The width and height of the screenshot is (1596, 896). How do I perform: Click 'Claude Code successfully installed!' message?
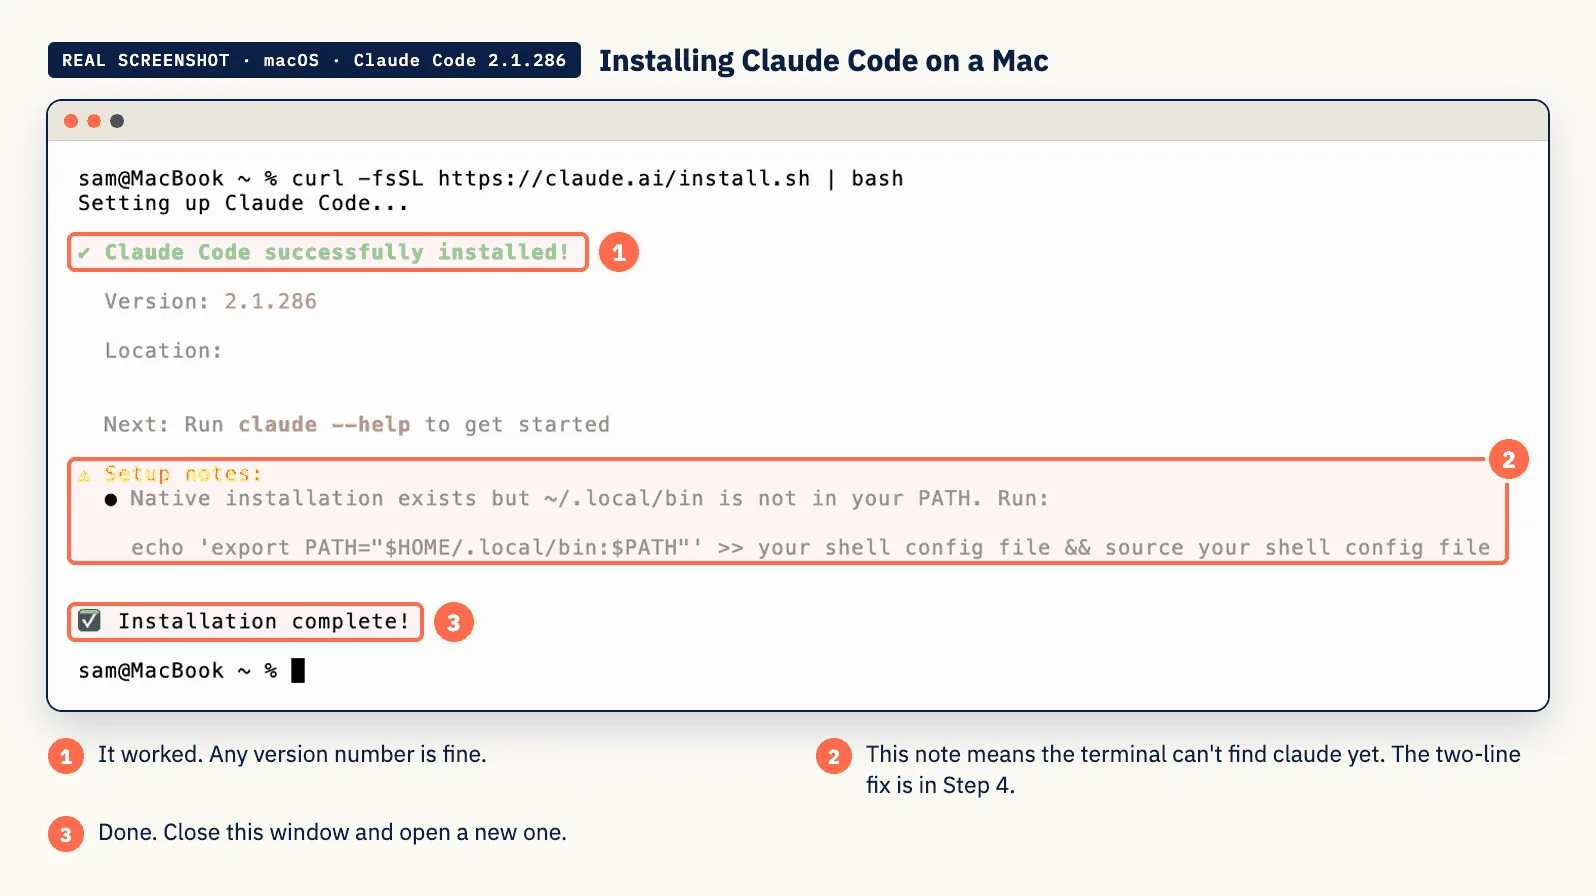337,252
